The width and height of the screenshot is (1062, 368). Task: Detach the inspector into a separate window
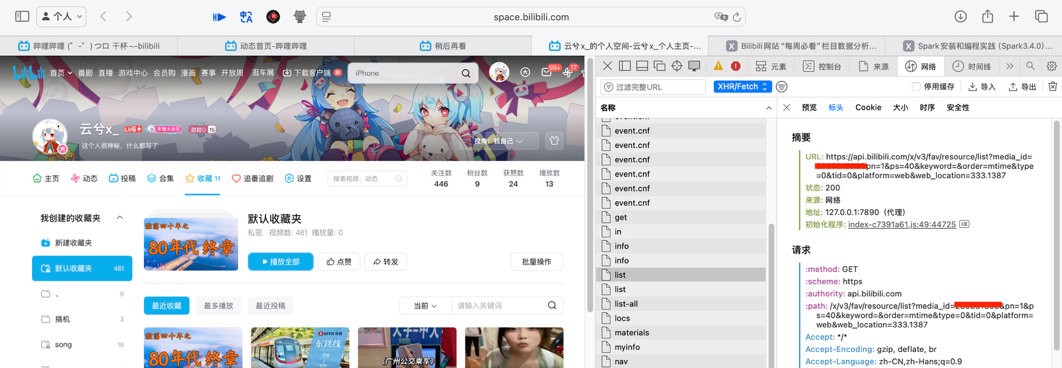pyautogui.click(x=659, y=66)
